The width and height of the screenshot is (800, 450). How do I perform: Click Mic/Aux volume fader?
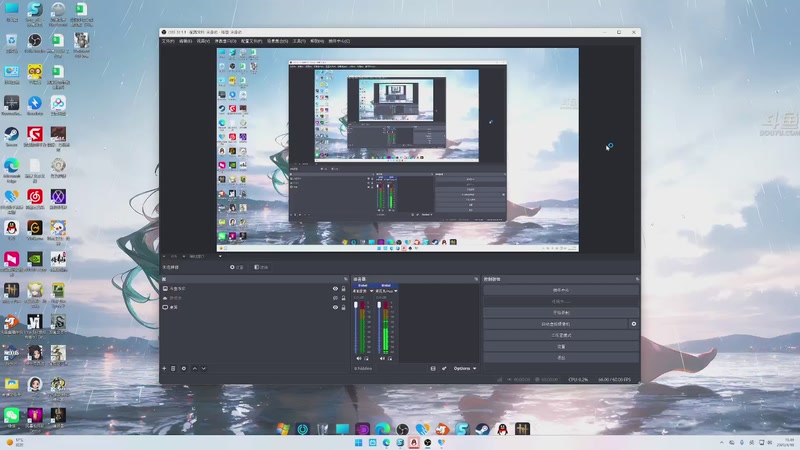click(379, 327)
